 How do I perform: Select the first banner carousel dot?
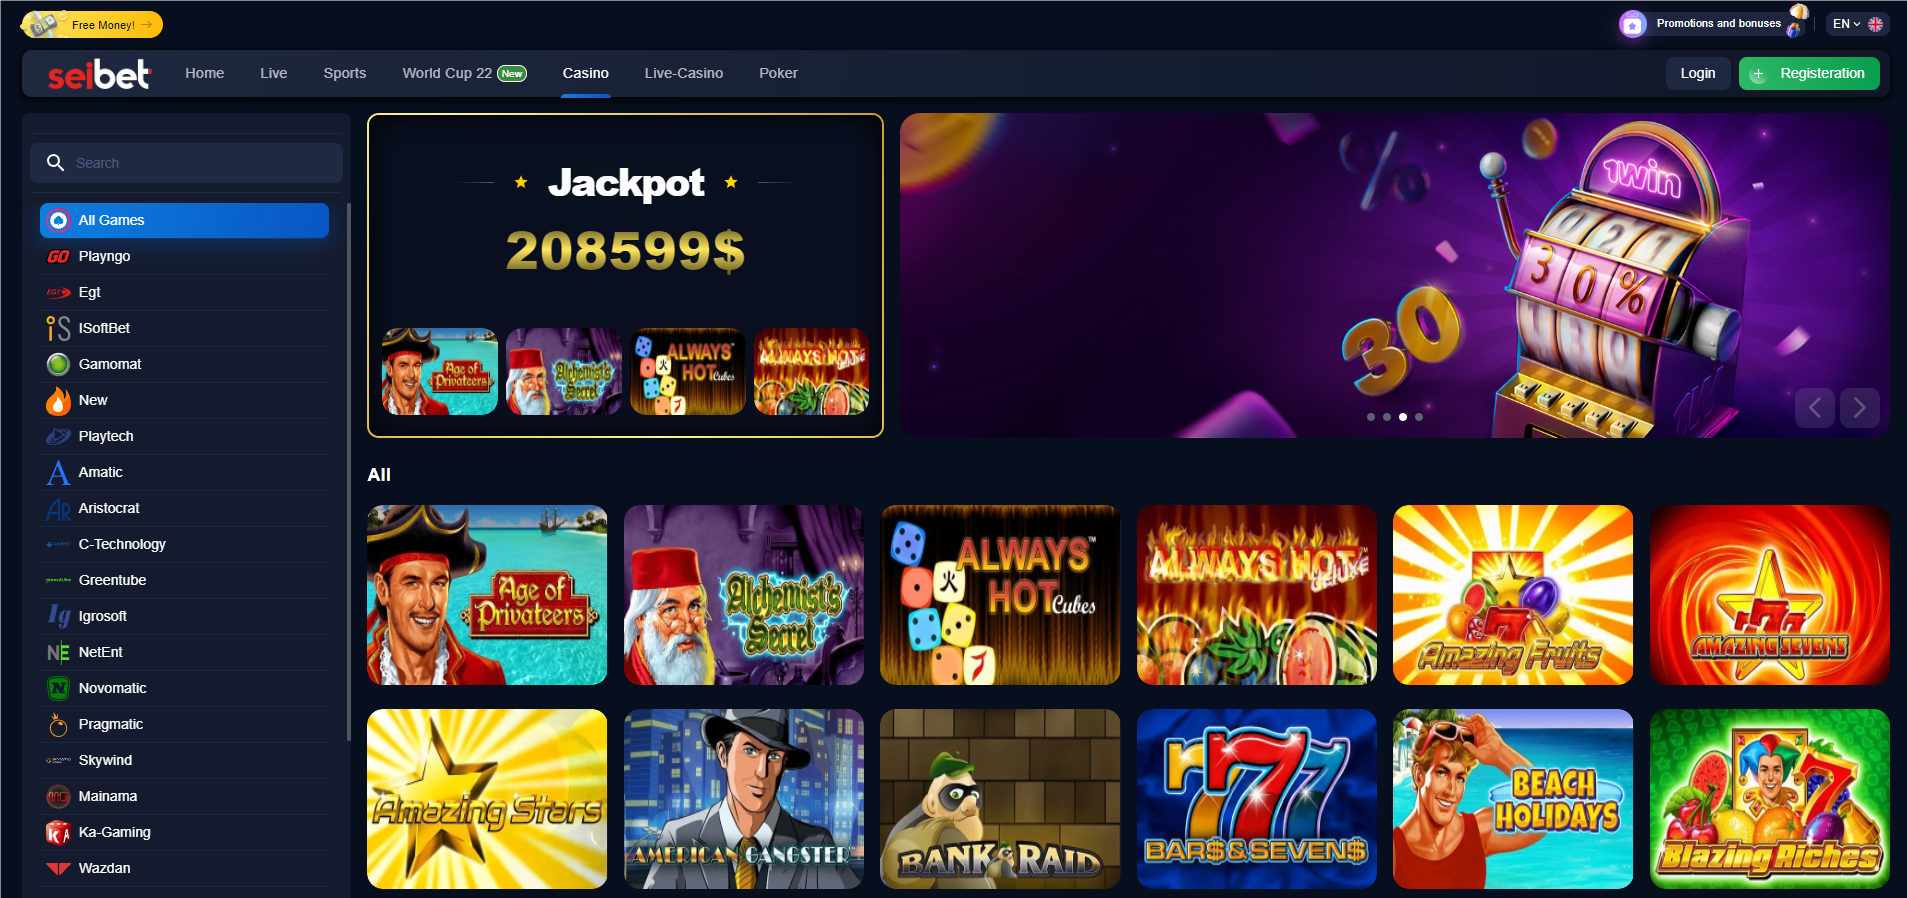click(x=1371, y=417)
